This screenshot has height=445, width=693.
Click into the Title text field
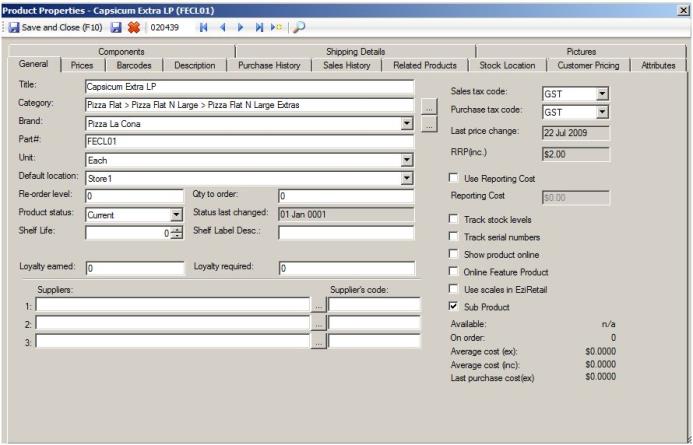[248, 86]
